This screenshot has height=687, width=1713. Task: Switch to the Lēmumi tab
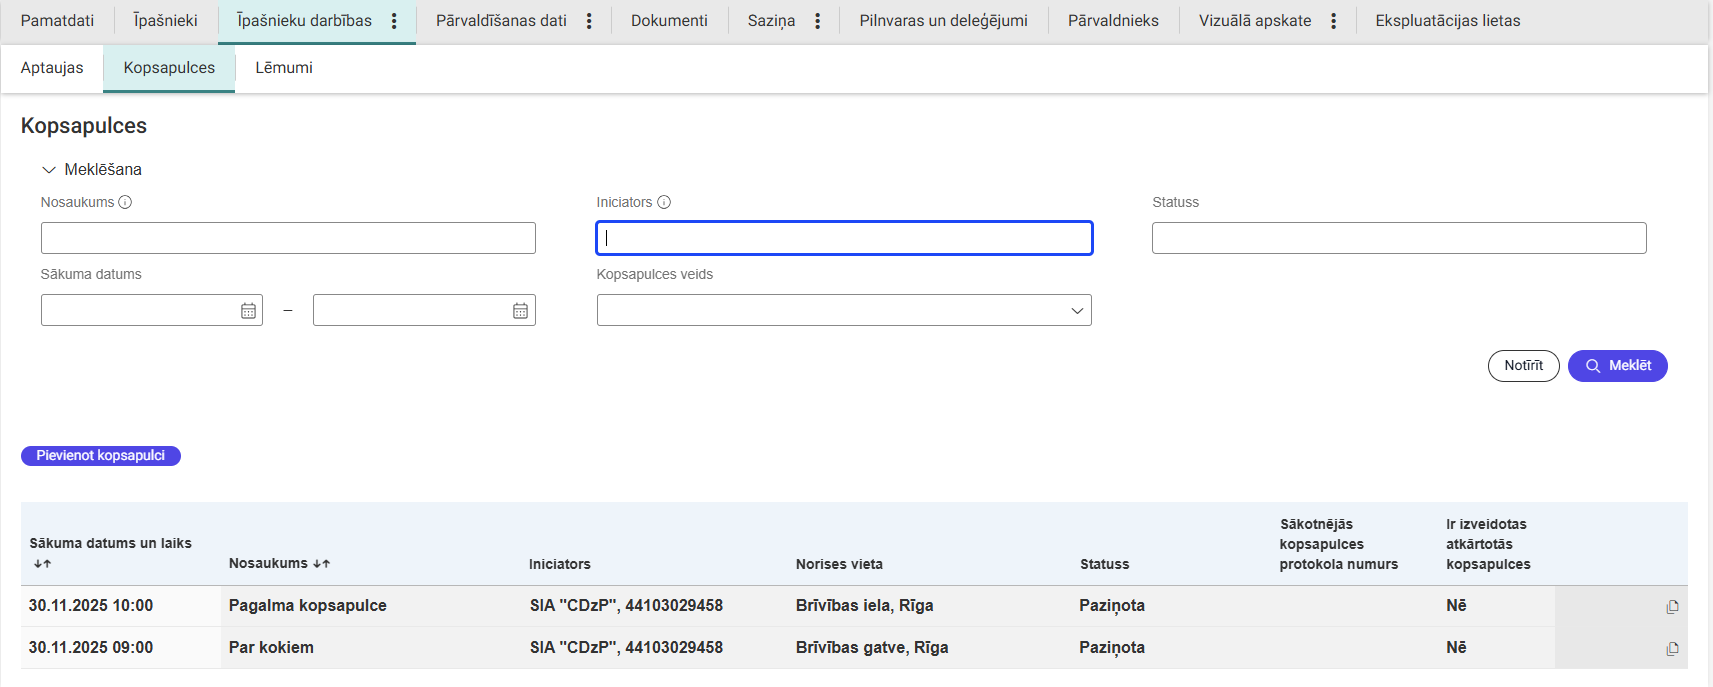(x=284, y=68)
